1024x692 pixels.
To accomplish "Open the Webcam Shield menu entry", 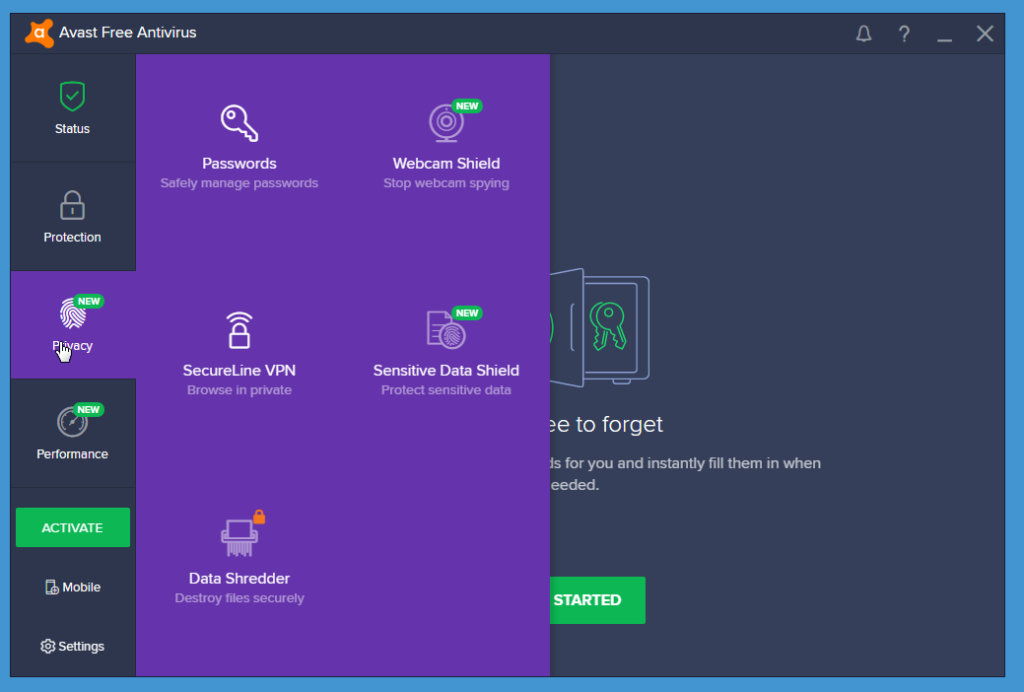I will 446,147.
